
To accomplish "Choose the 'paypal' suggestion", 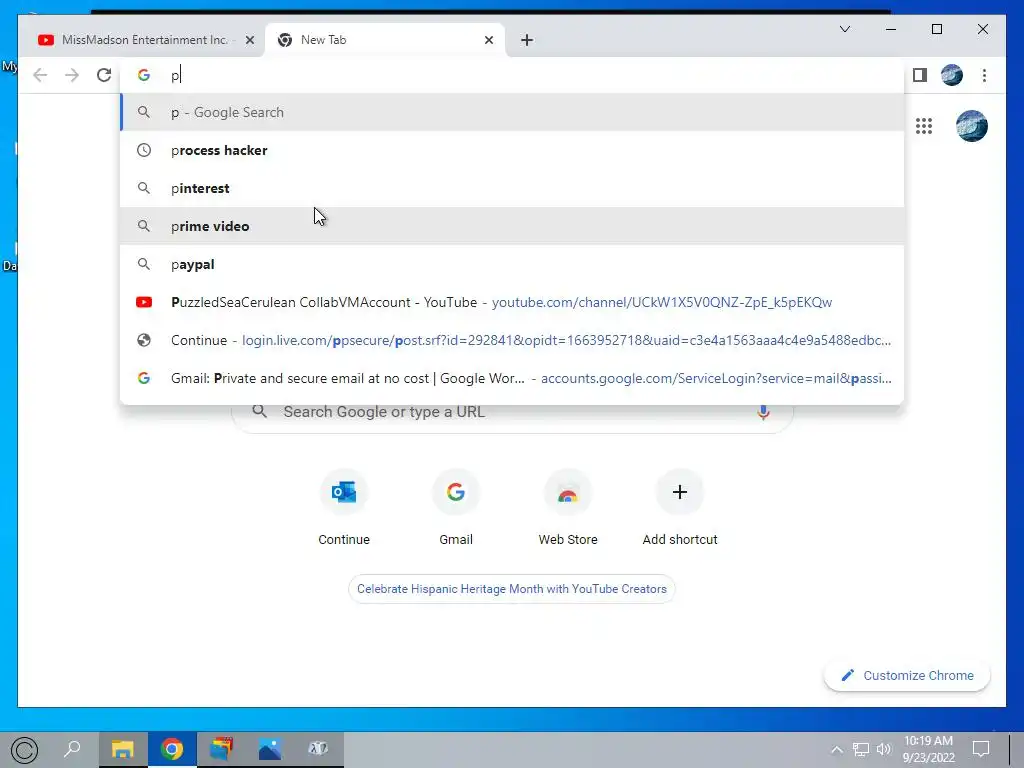I will (512, 264).
